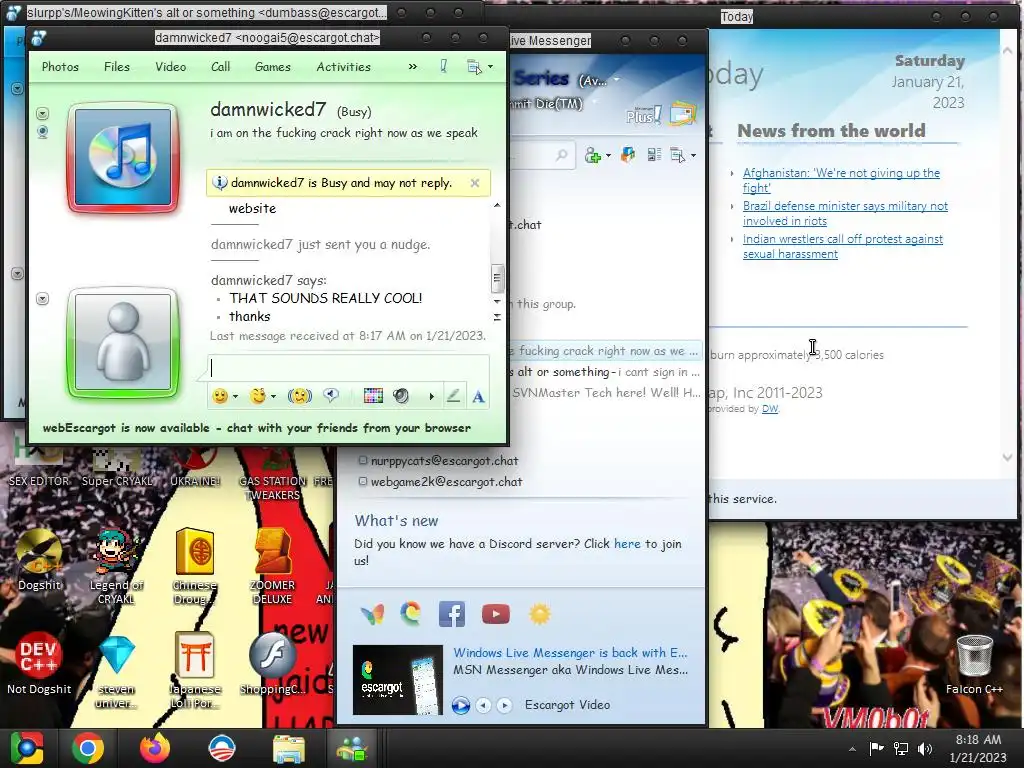Screen dimensions: 1024x768
Task: Click the 'here' Discord server link
Action: pos(627,543)
